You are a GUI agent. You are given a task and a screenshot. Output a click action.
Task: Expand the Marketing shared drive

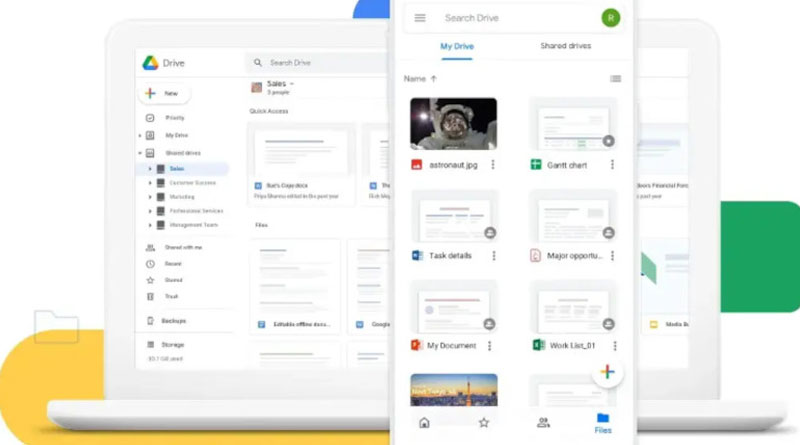click(149, 196)
